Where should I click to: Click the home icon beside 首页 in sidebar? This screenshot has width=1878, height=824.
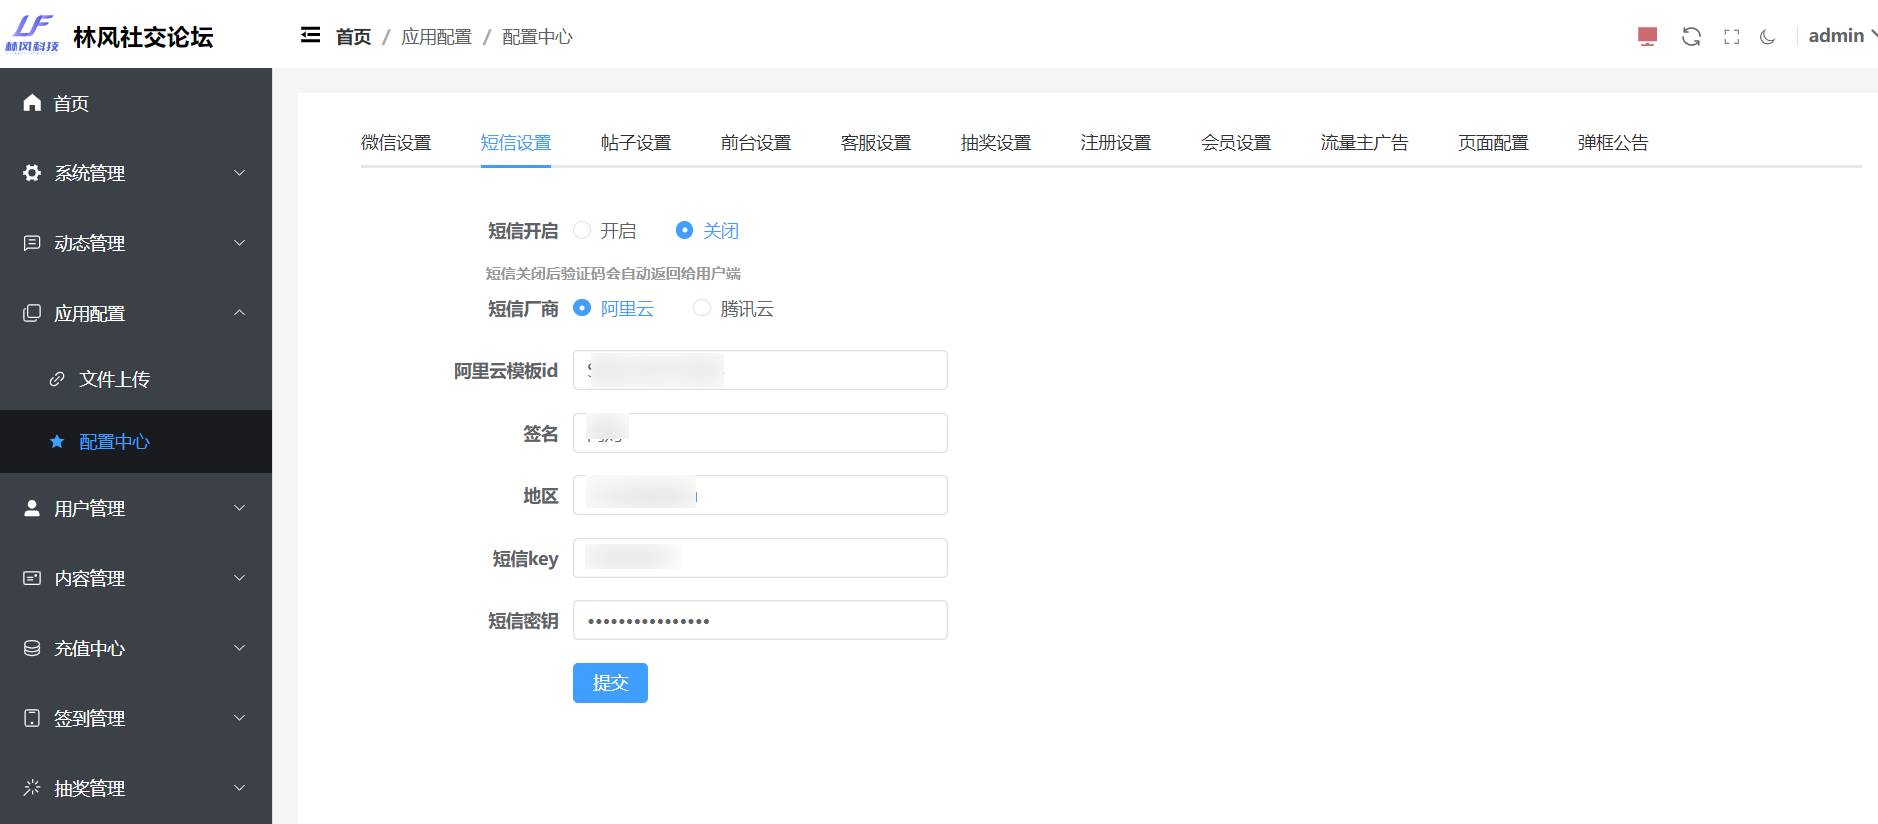pyautogui.click(x=32, y=103)
